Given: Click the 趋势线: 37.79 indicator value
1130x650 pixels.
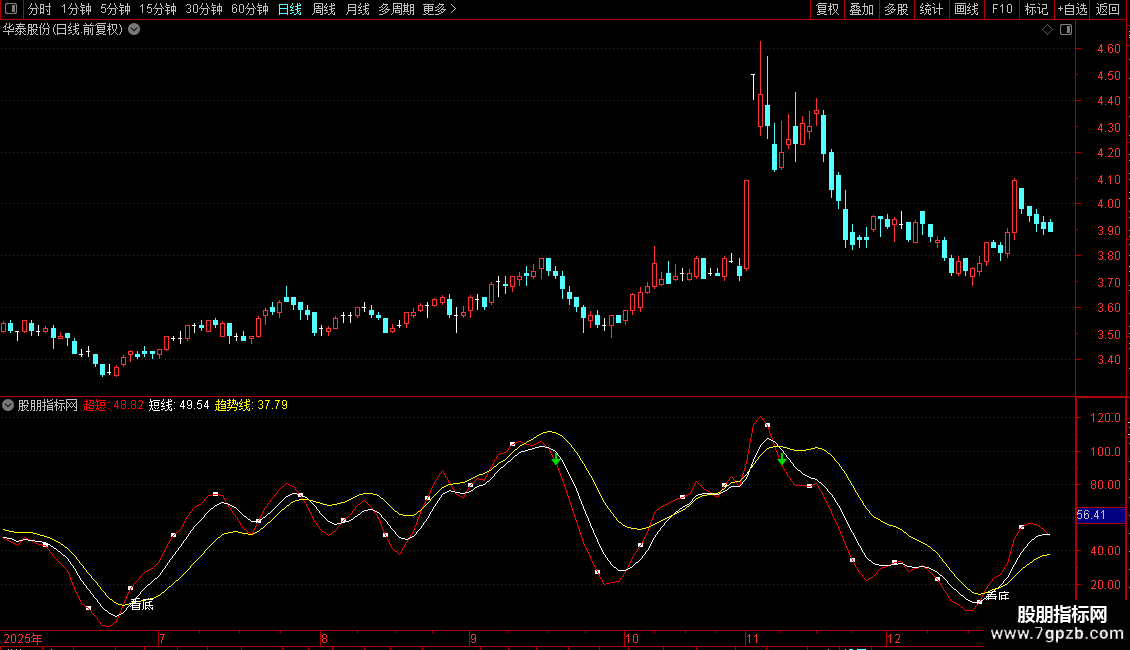Looking at the screenshot, I should coord(252,405).
